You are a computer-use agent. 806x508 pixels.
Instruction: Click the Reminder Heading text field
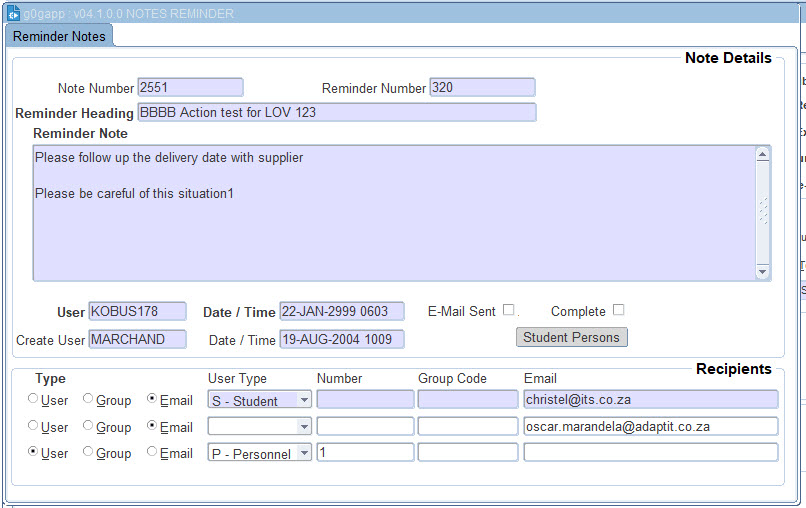pyautogui.click(x=336, y=112)
